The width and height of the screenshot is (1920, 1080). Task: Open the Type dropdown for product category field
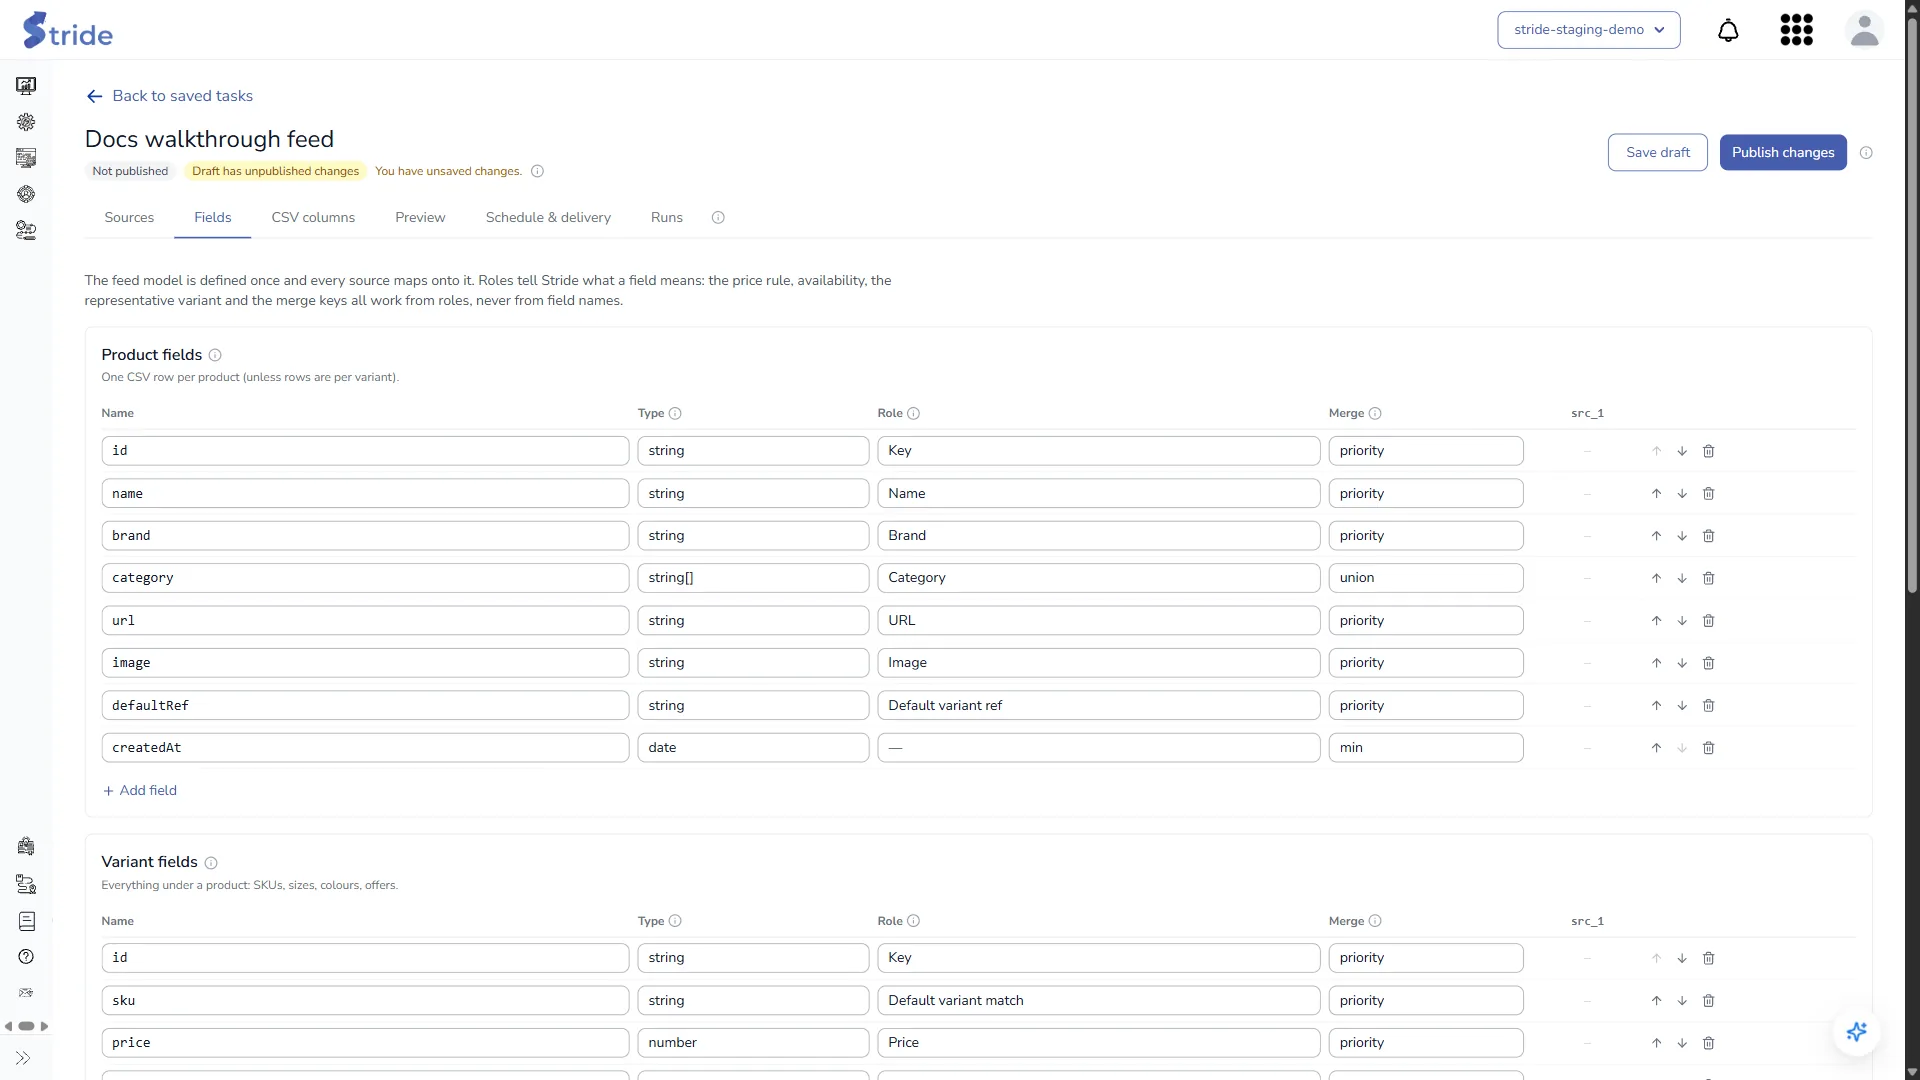pos(753,578)
